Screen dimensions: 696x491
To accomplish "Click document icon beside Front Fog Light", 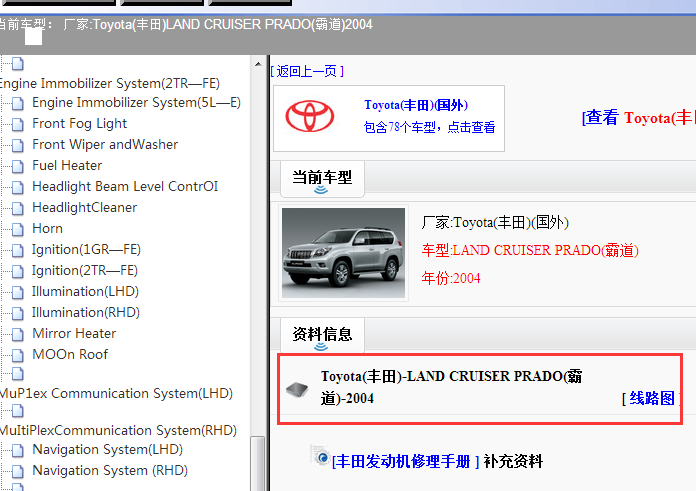I will point(18,124).
